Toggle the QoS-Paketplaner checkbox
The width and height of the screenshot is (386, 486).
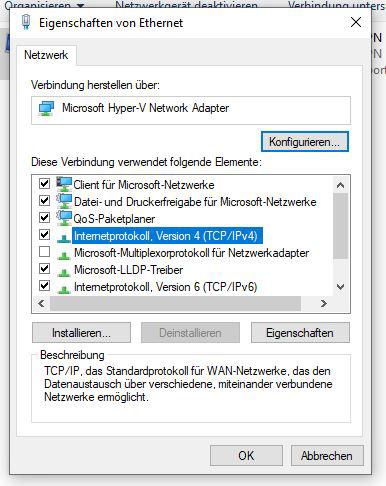coord(44,218)
